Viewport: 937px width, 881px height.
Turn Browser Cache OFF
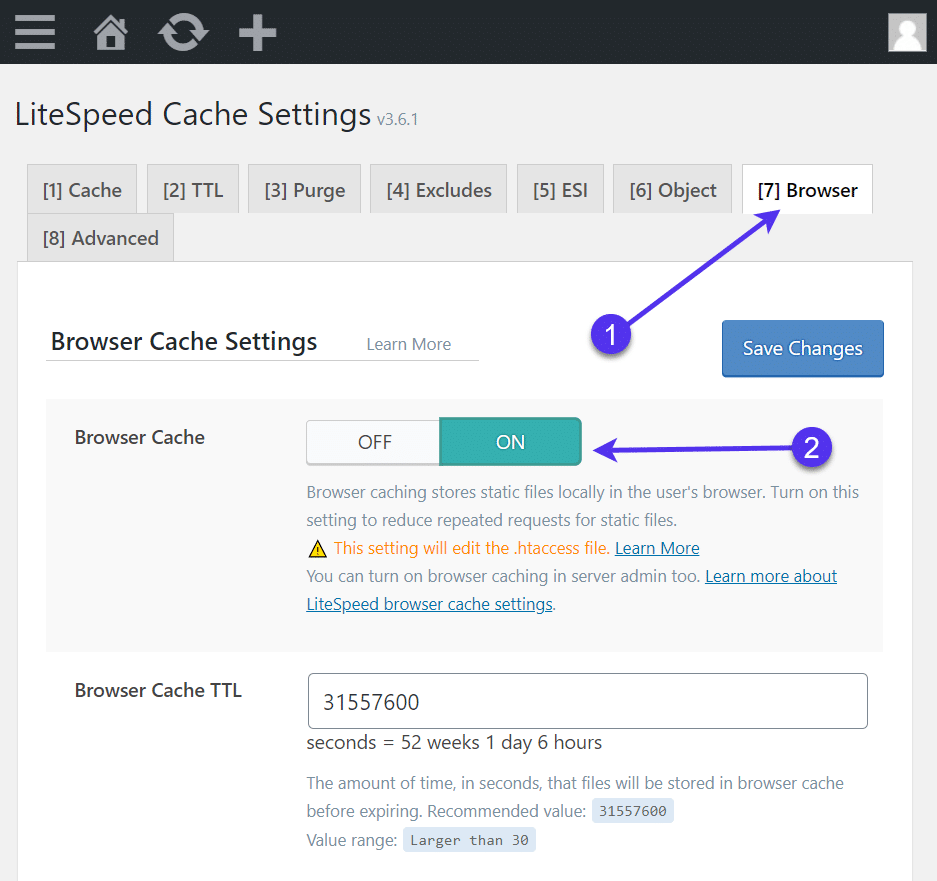[x=373, y=441]
